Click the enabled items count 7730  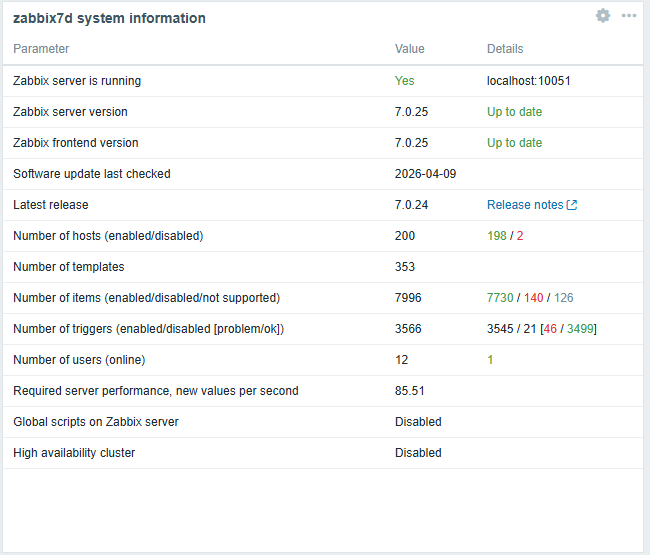pyautogui.click(x=500, y=298)
